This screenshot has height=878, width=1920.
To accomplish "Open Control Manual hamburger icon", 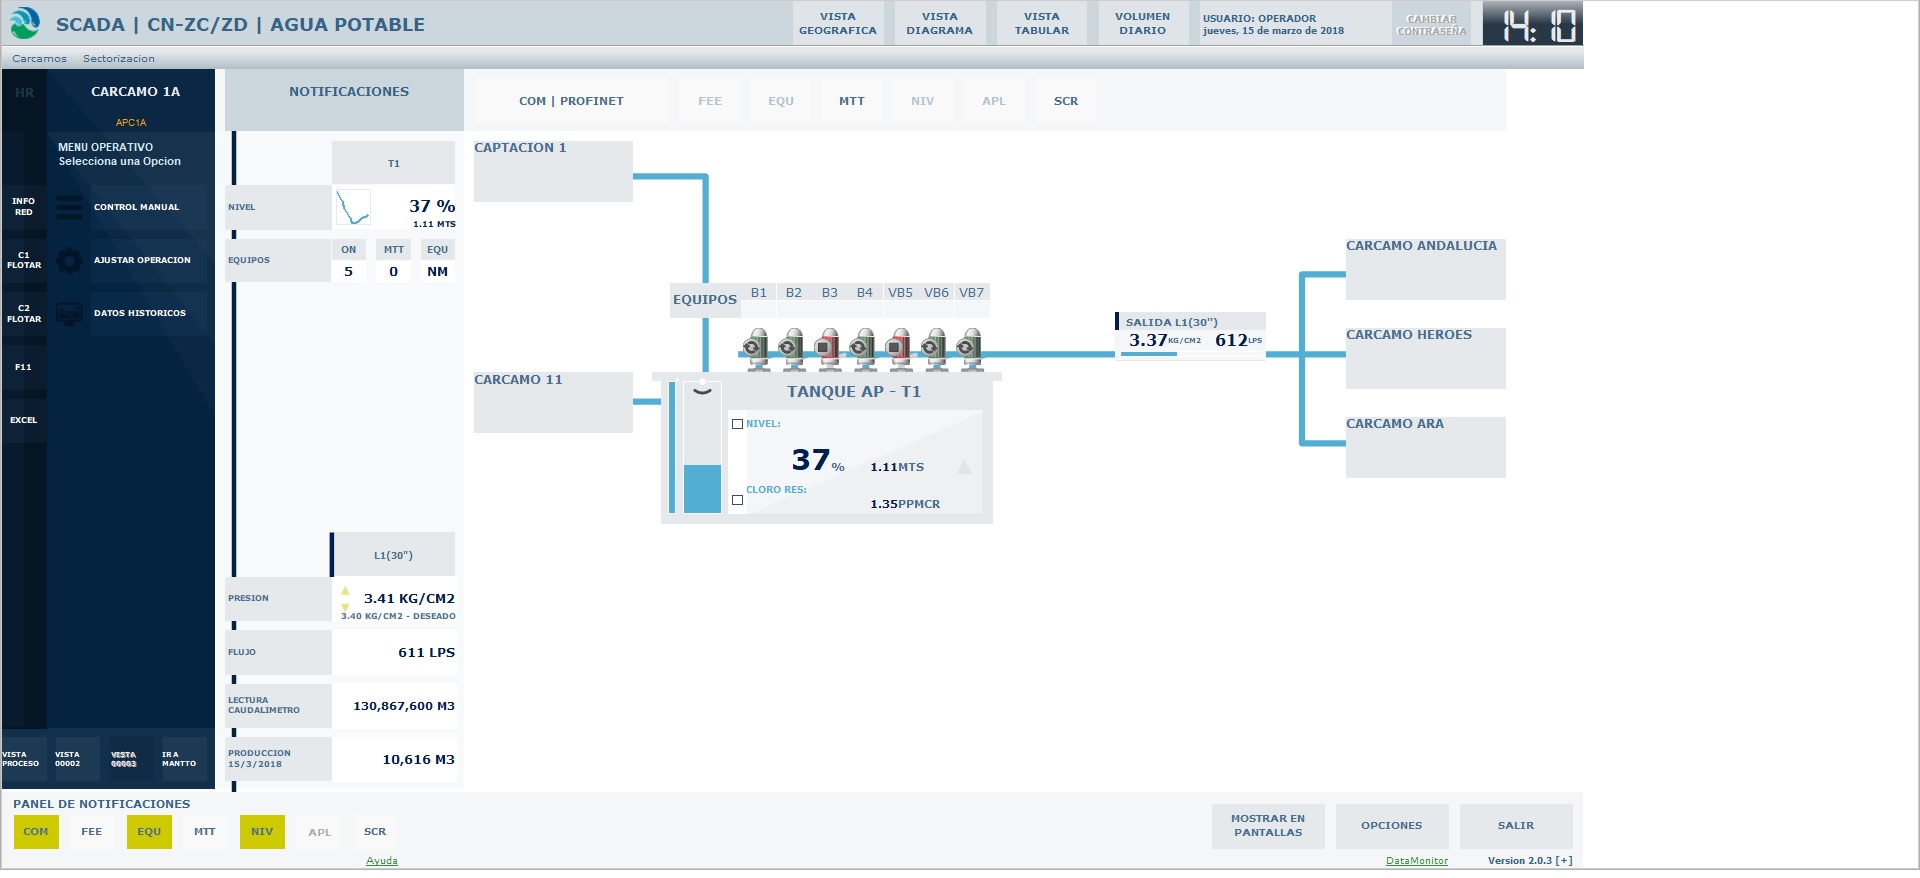I will coord(70,207).
